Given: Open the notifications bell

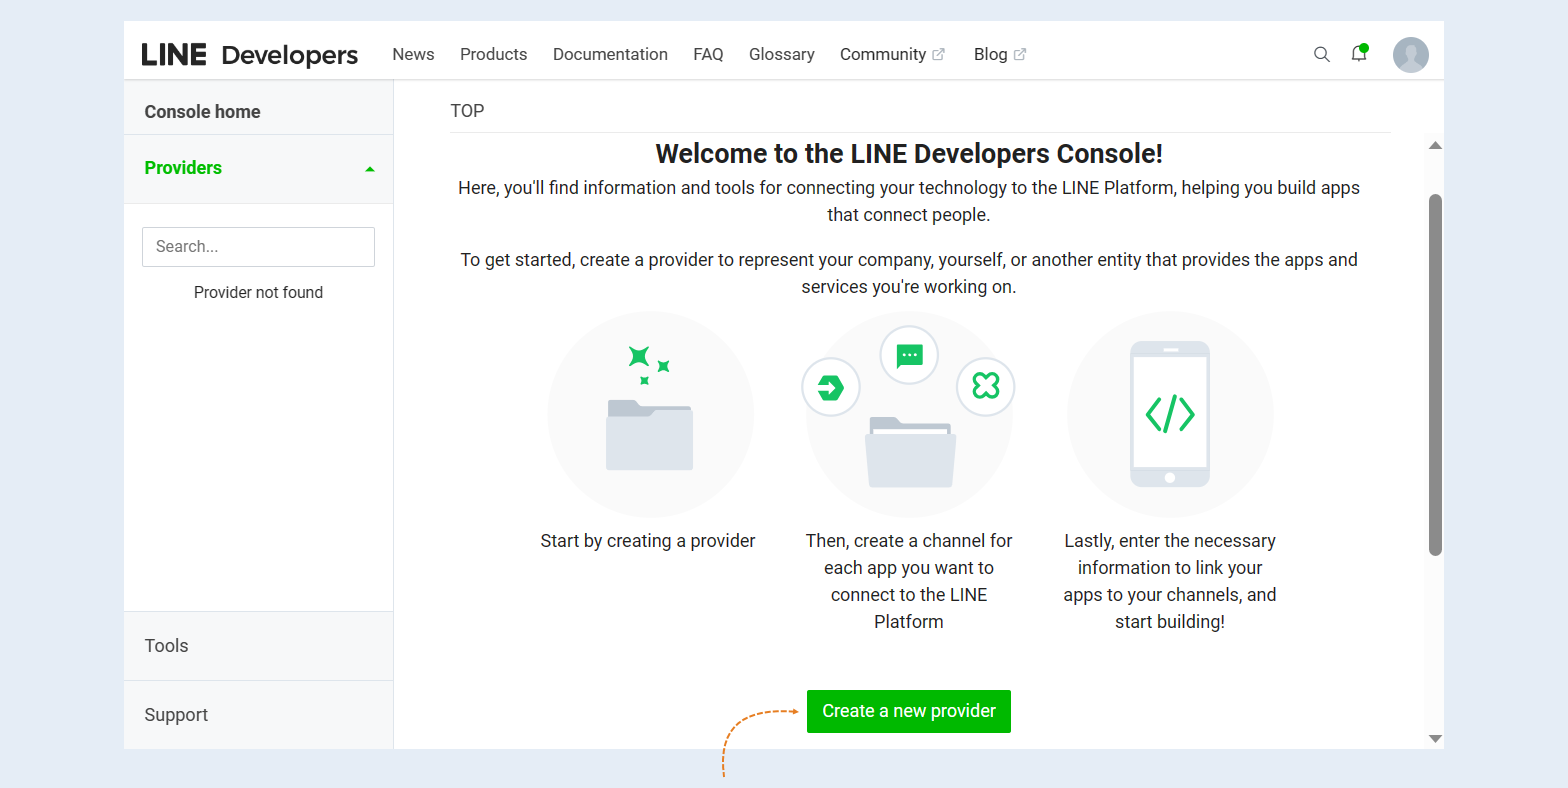Looking at the screenshot, I should pos(1359,53).
